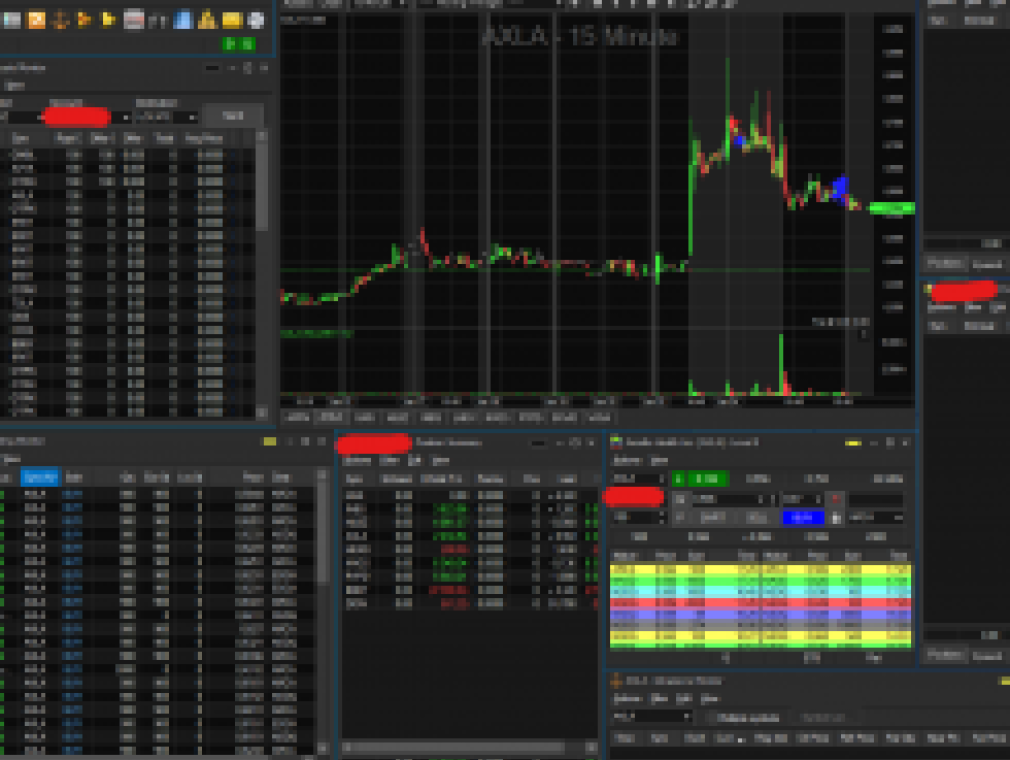Click the striped grid icon leftmost on the toolbar
This screenshot has width=1010, height=760.
tap(10, 19)
